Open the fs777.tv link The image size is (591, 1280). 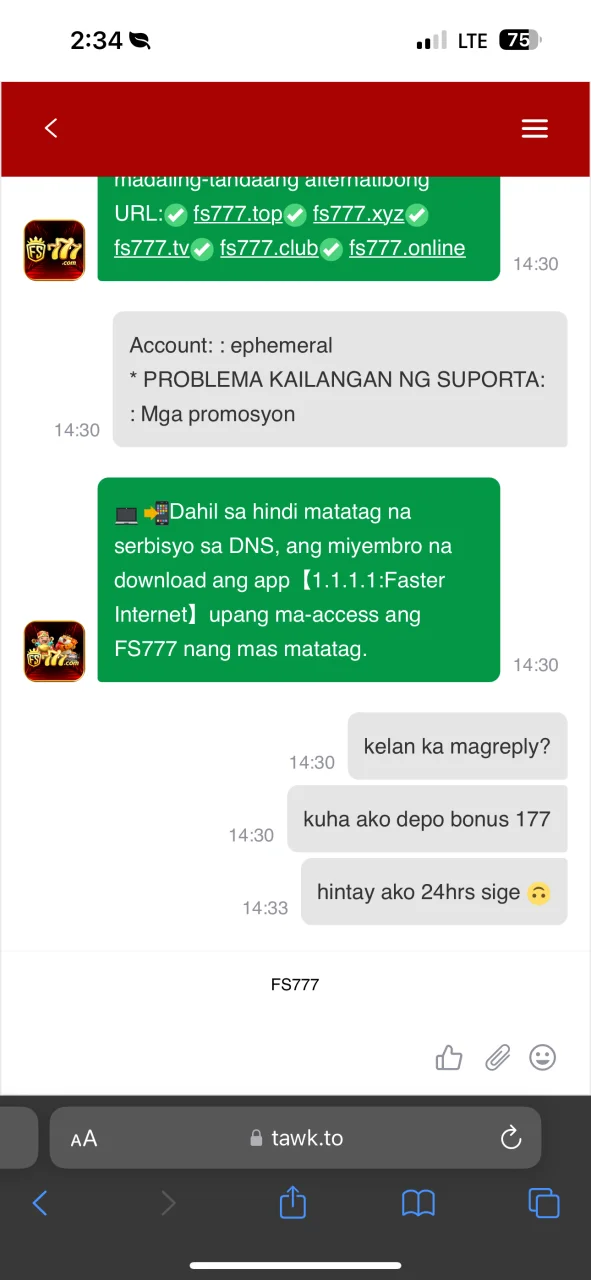(152, 248)
